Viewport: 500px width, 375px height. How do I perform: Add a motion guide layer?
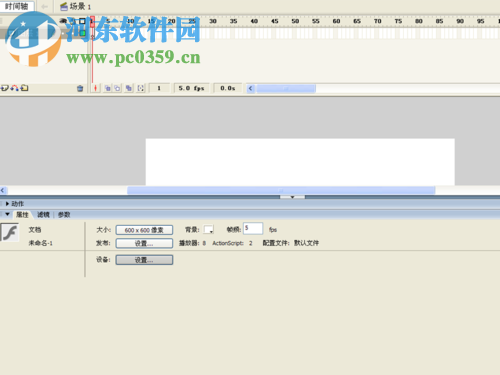pos(14,88)
